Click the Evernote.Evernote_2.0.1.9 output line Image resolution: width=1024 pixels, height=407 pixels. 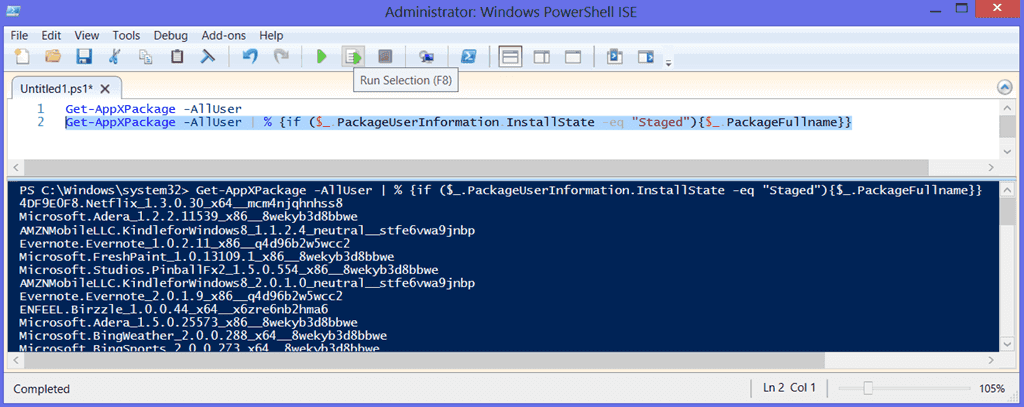[x=181, y=296]
